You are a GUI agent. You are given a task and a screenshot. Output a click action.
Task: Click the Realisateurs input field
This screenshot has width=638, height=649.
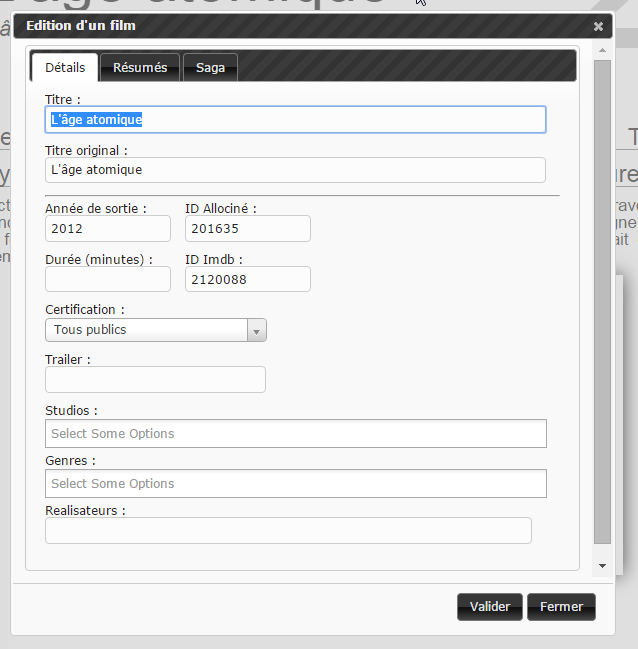pos(288,530)
